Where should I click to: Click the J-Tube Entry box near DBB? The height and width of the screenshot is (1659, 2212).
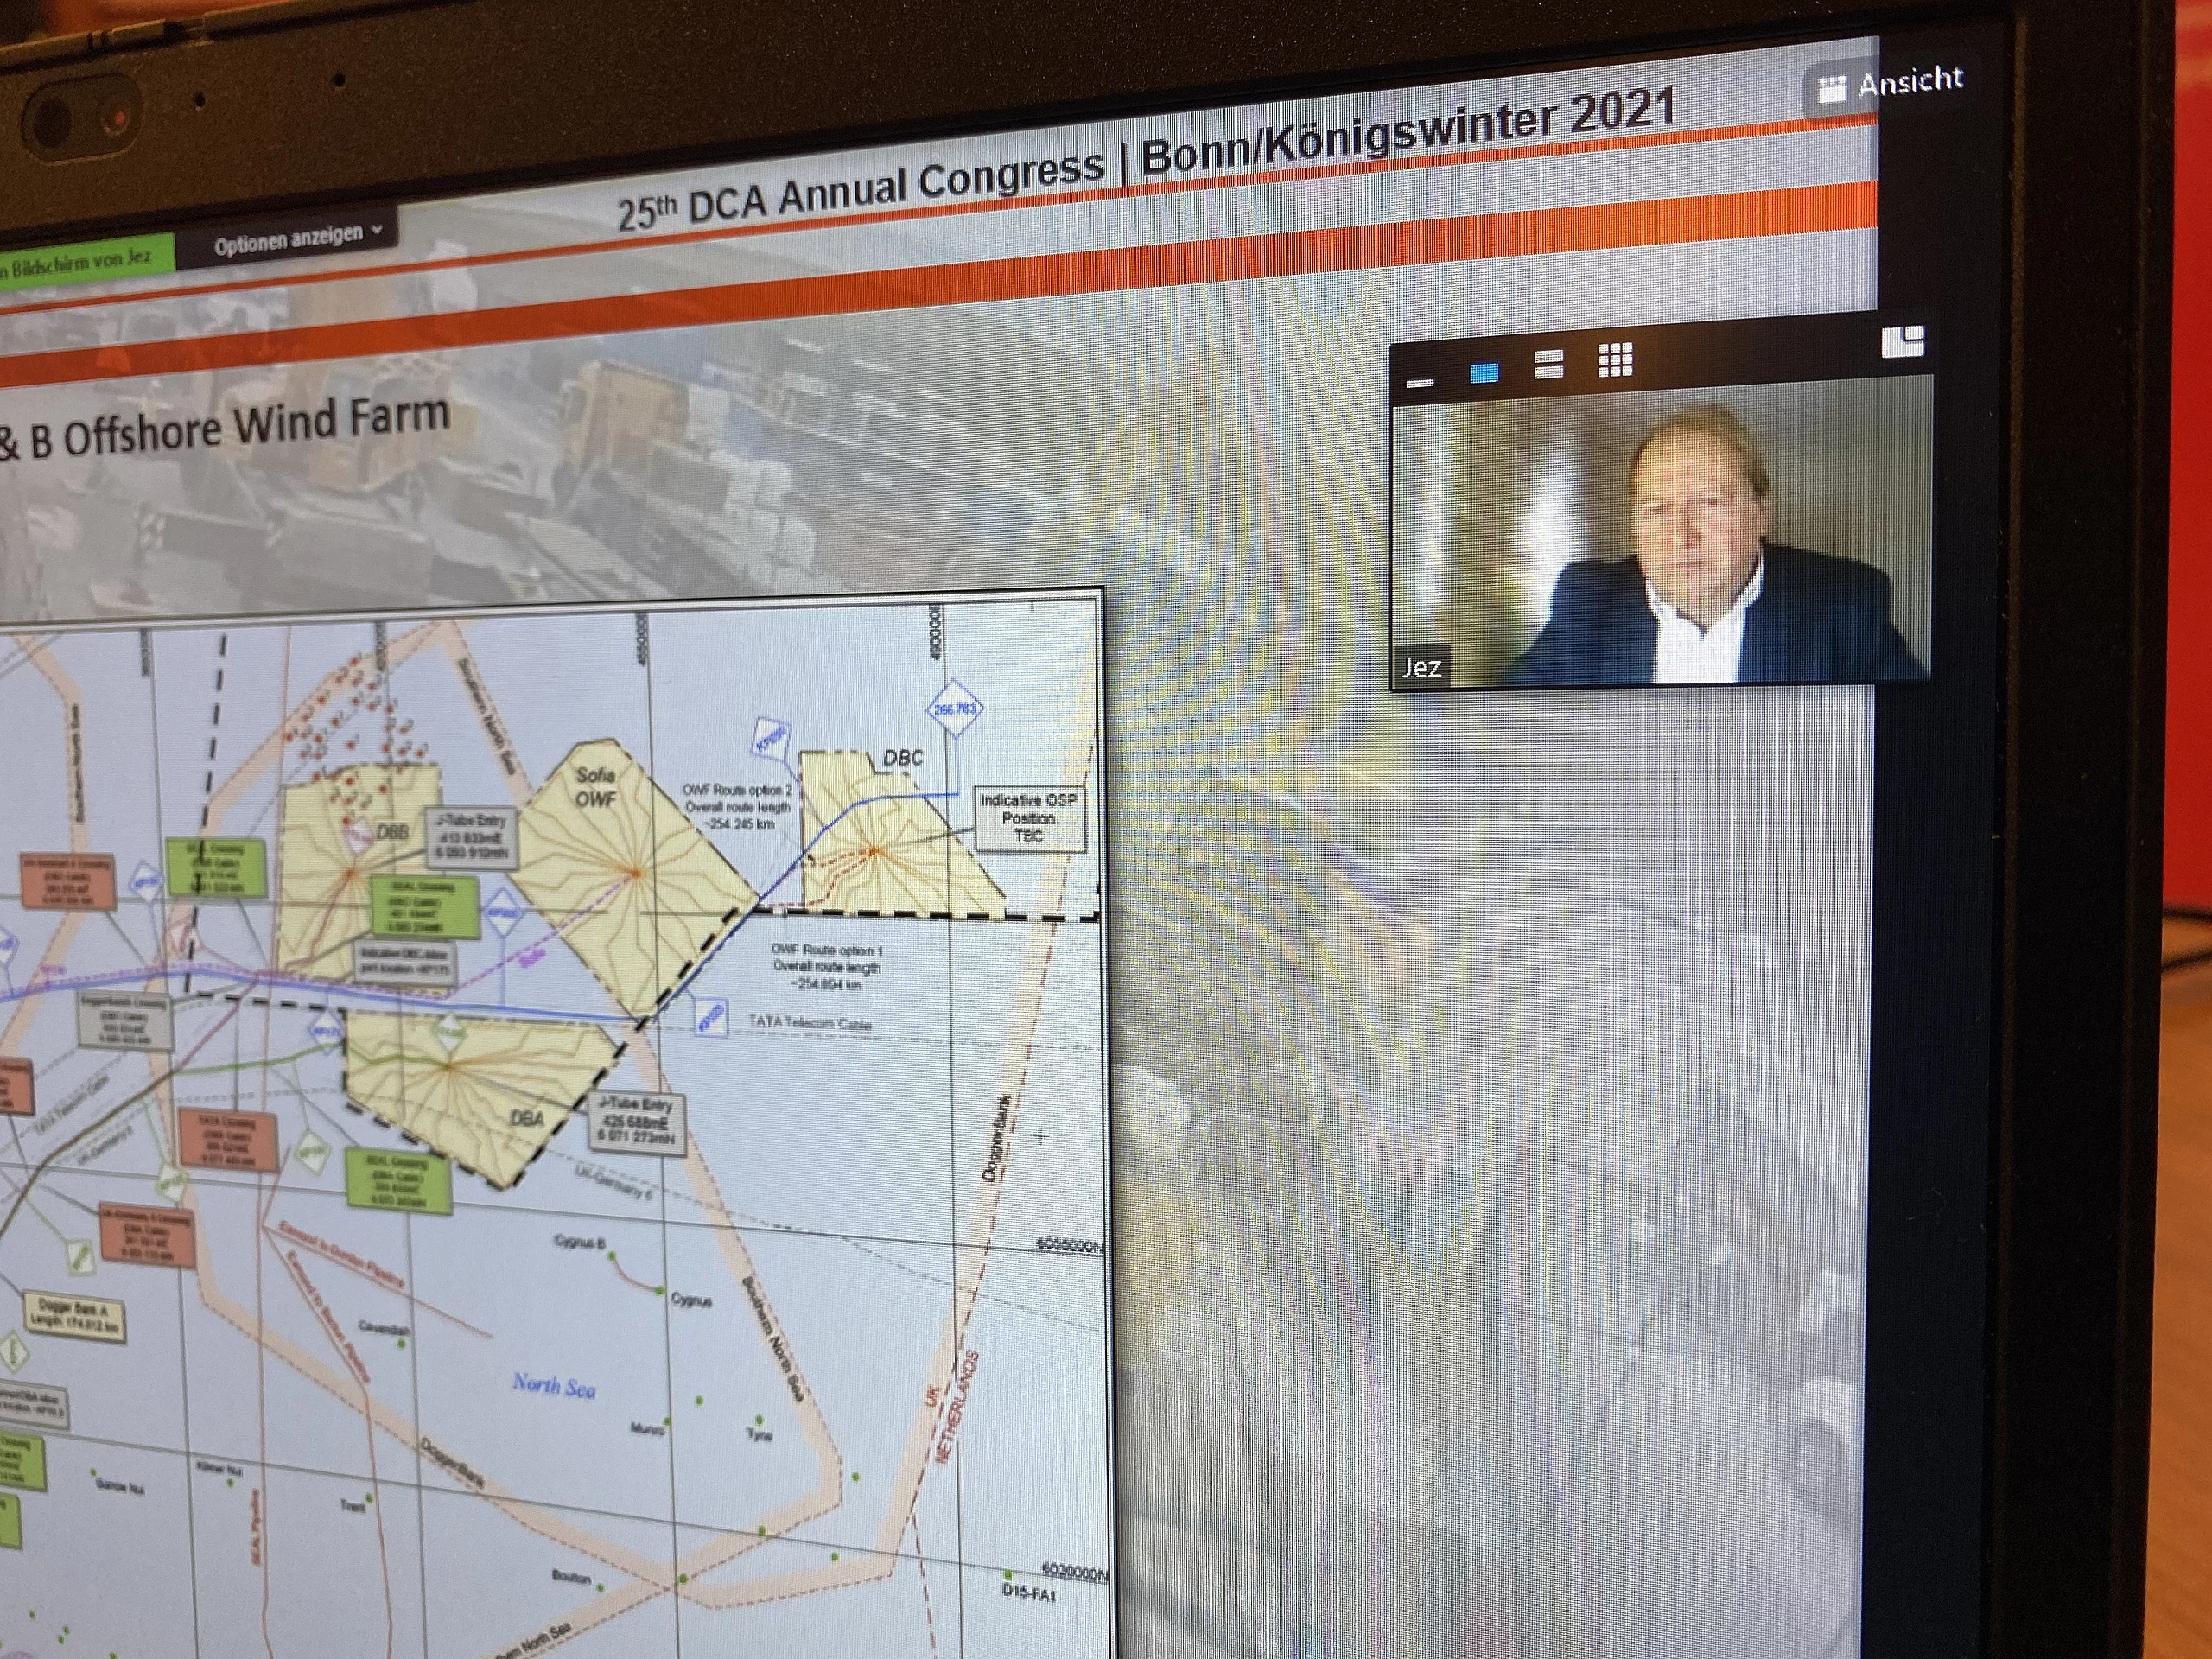click(x=471, y=837)
